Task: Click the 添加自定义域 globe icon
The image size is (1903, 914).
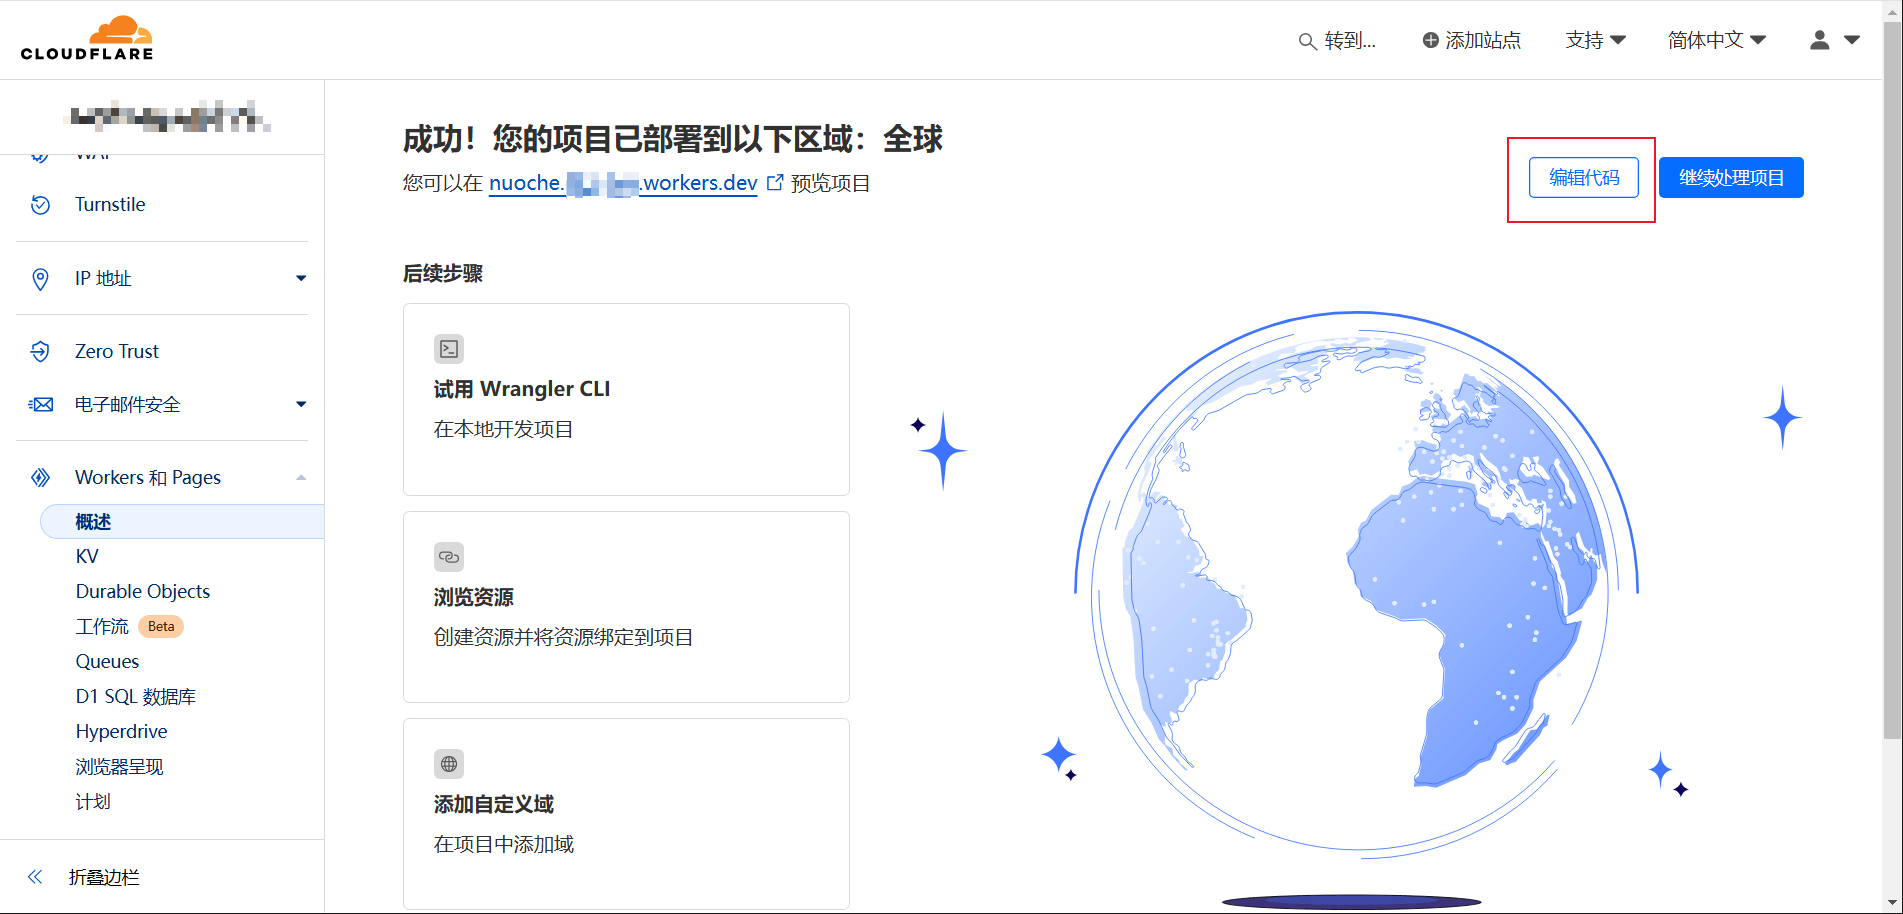Action: point(449,764)
